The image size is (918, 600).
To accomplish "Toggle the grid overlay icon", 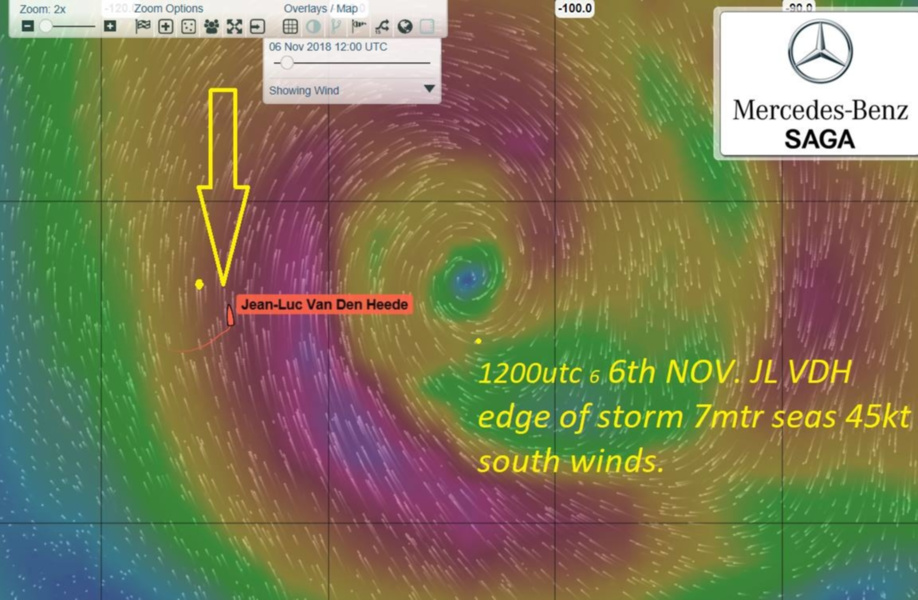I will [x=290, y=26].
